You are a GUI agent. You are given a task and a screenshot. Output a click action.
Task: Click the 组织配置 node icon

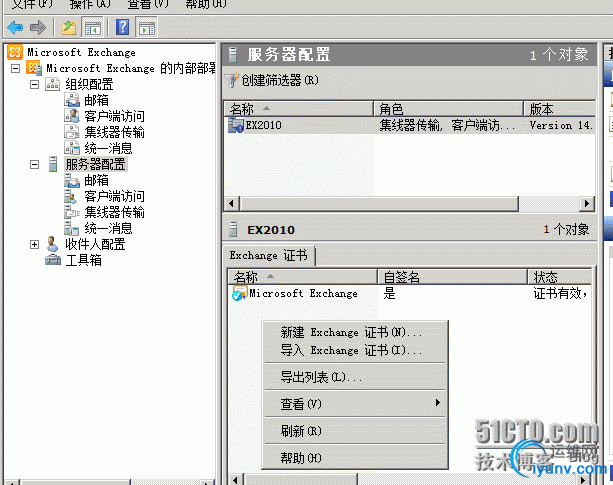point(52,84)
